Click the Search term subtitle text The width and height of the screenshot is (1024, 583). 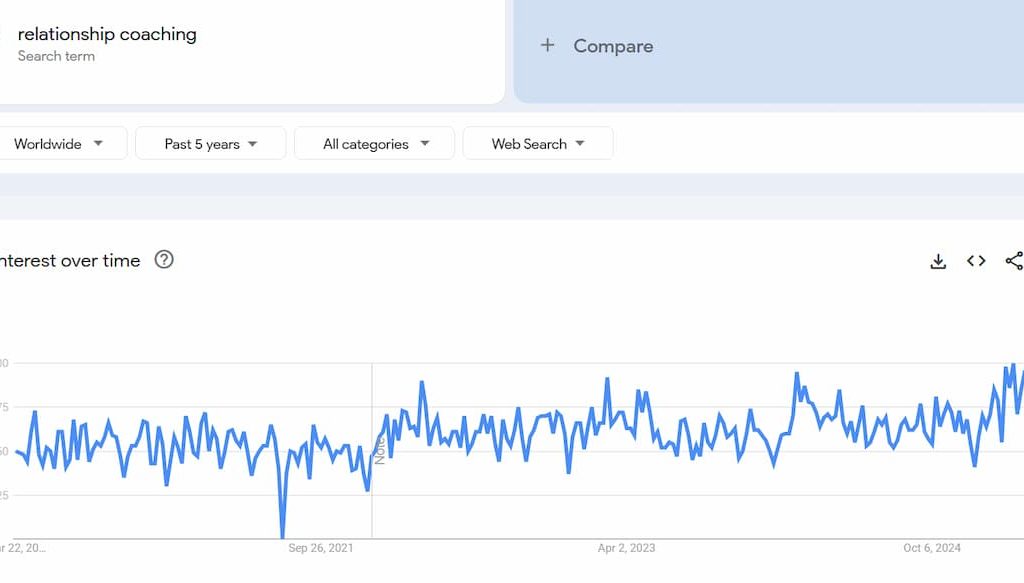coord(56,56)
